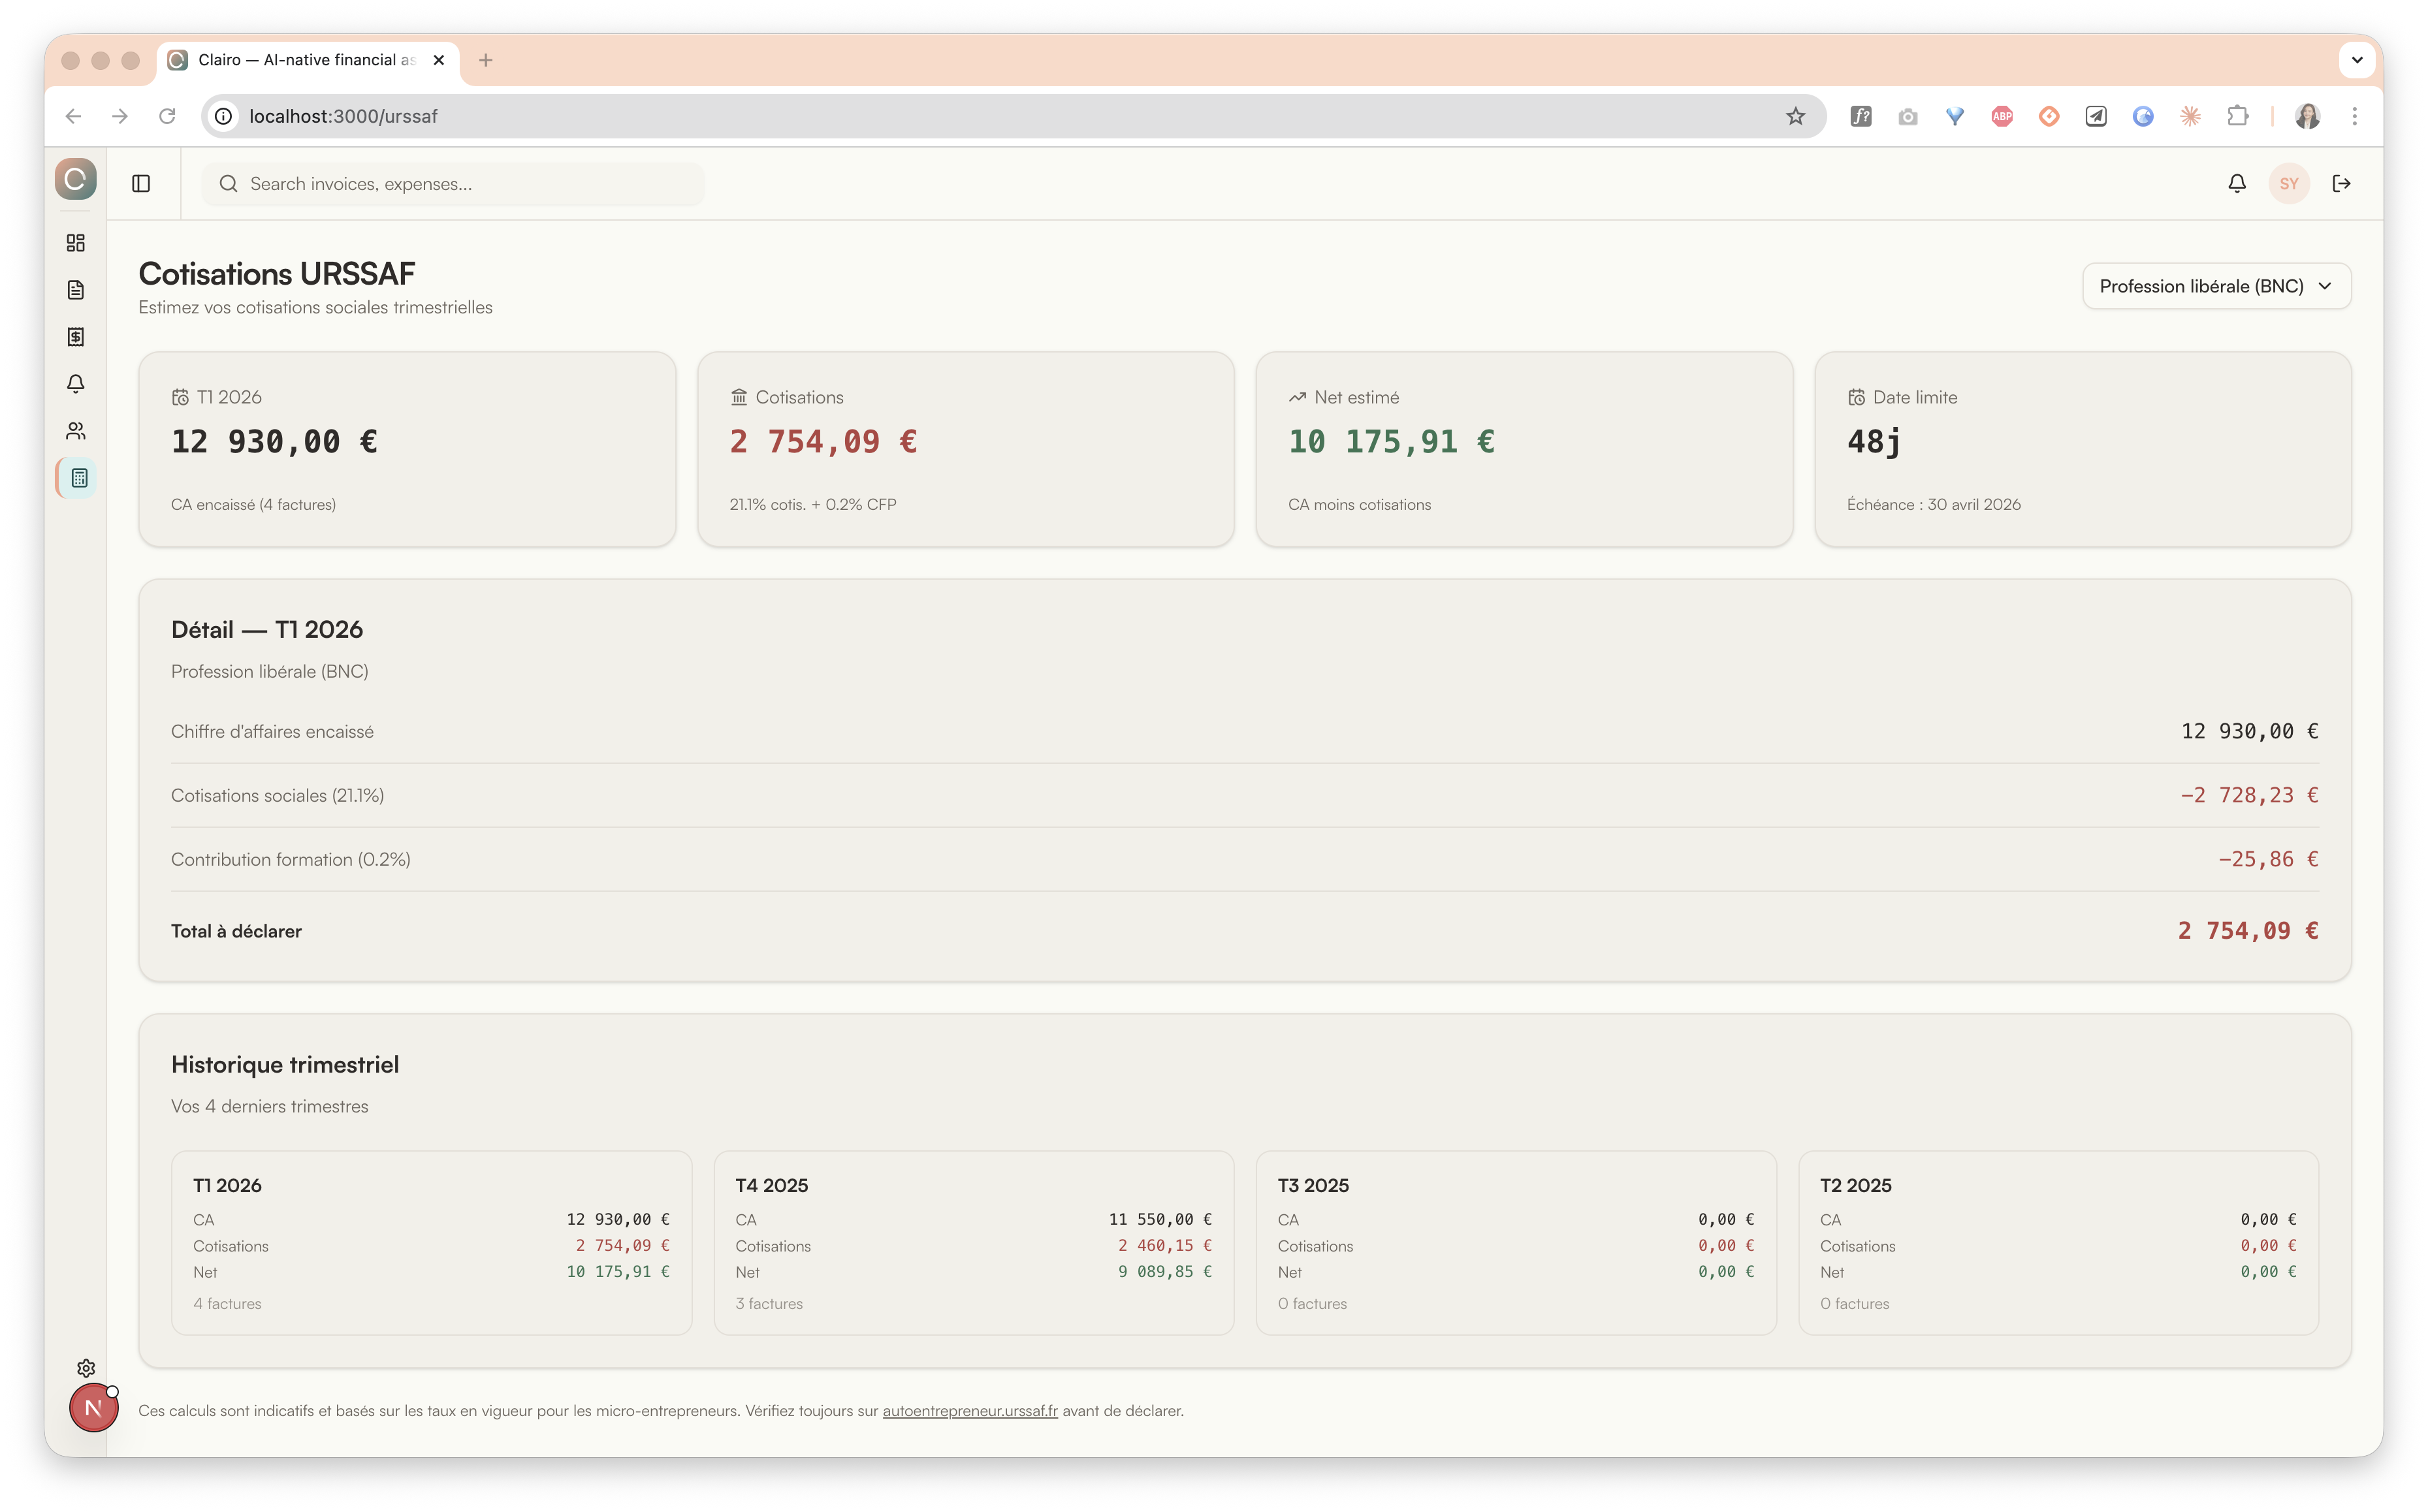
Task: Click the 11 550,00 € CA in T4 2025
Action: point(1160,1220)
